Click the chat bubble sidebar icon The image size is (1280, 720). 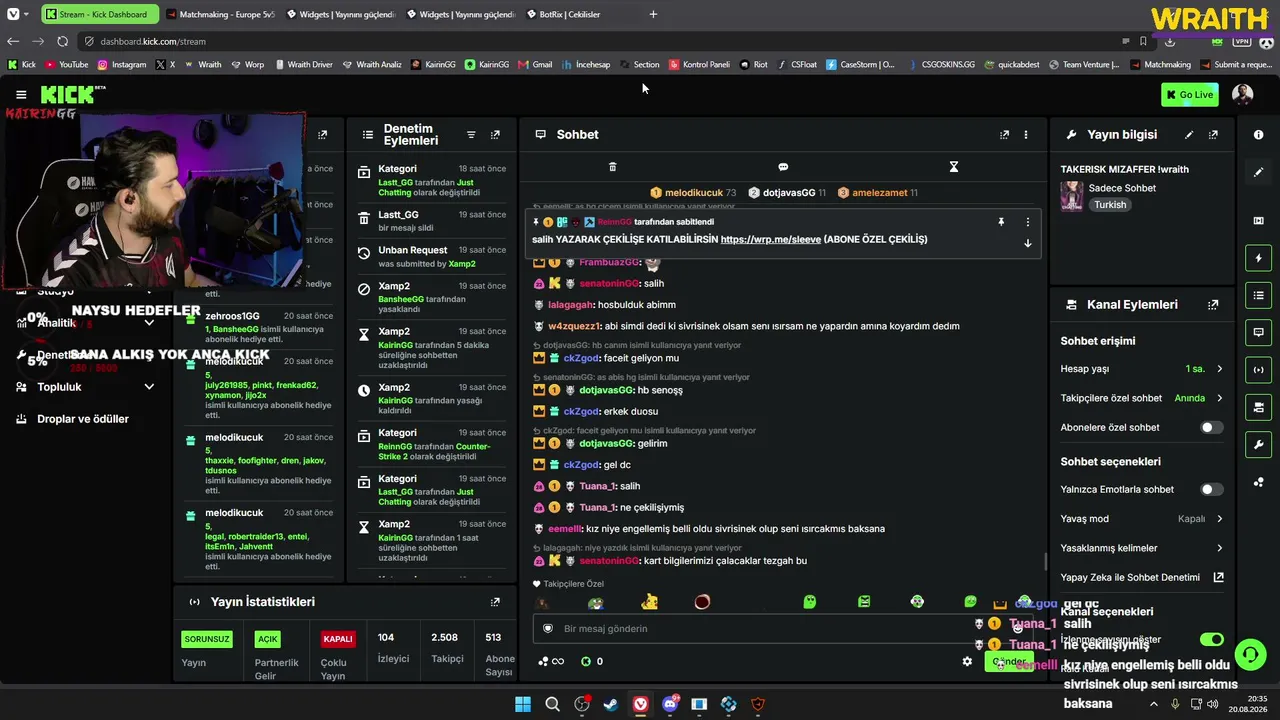pos(1258,332)
